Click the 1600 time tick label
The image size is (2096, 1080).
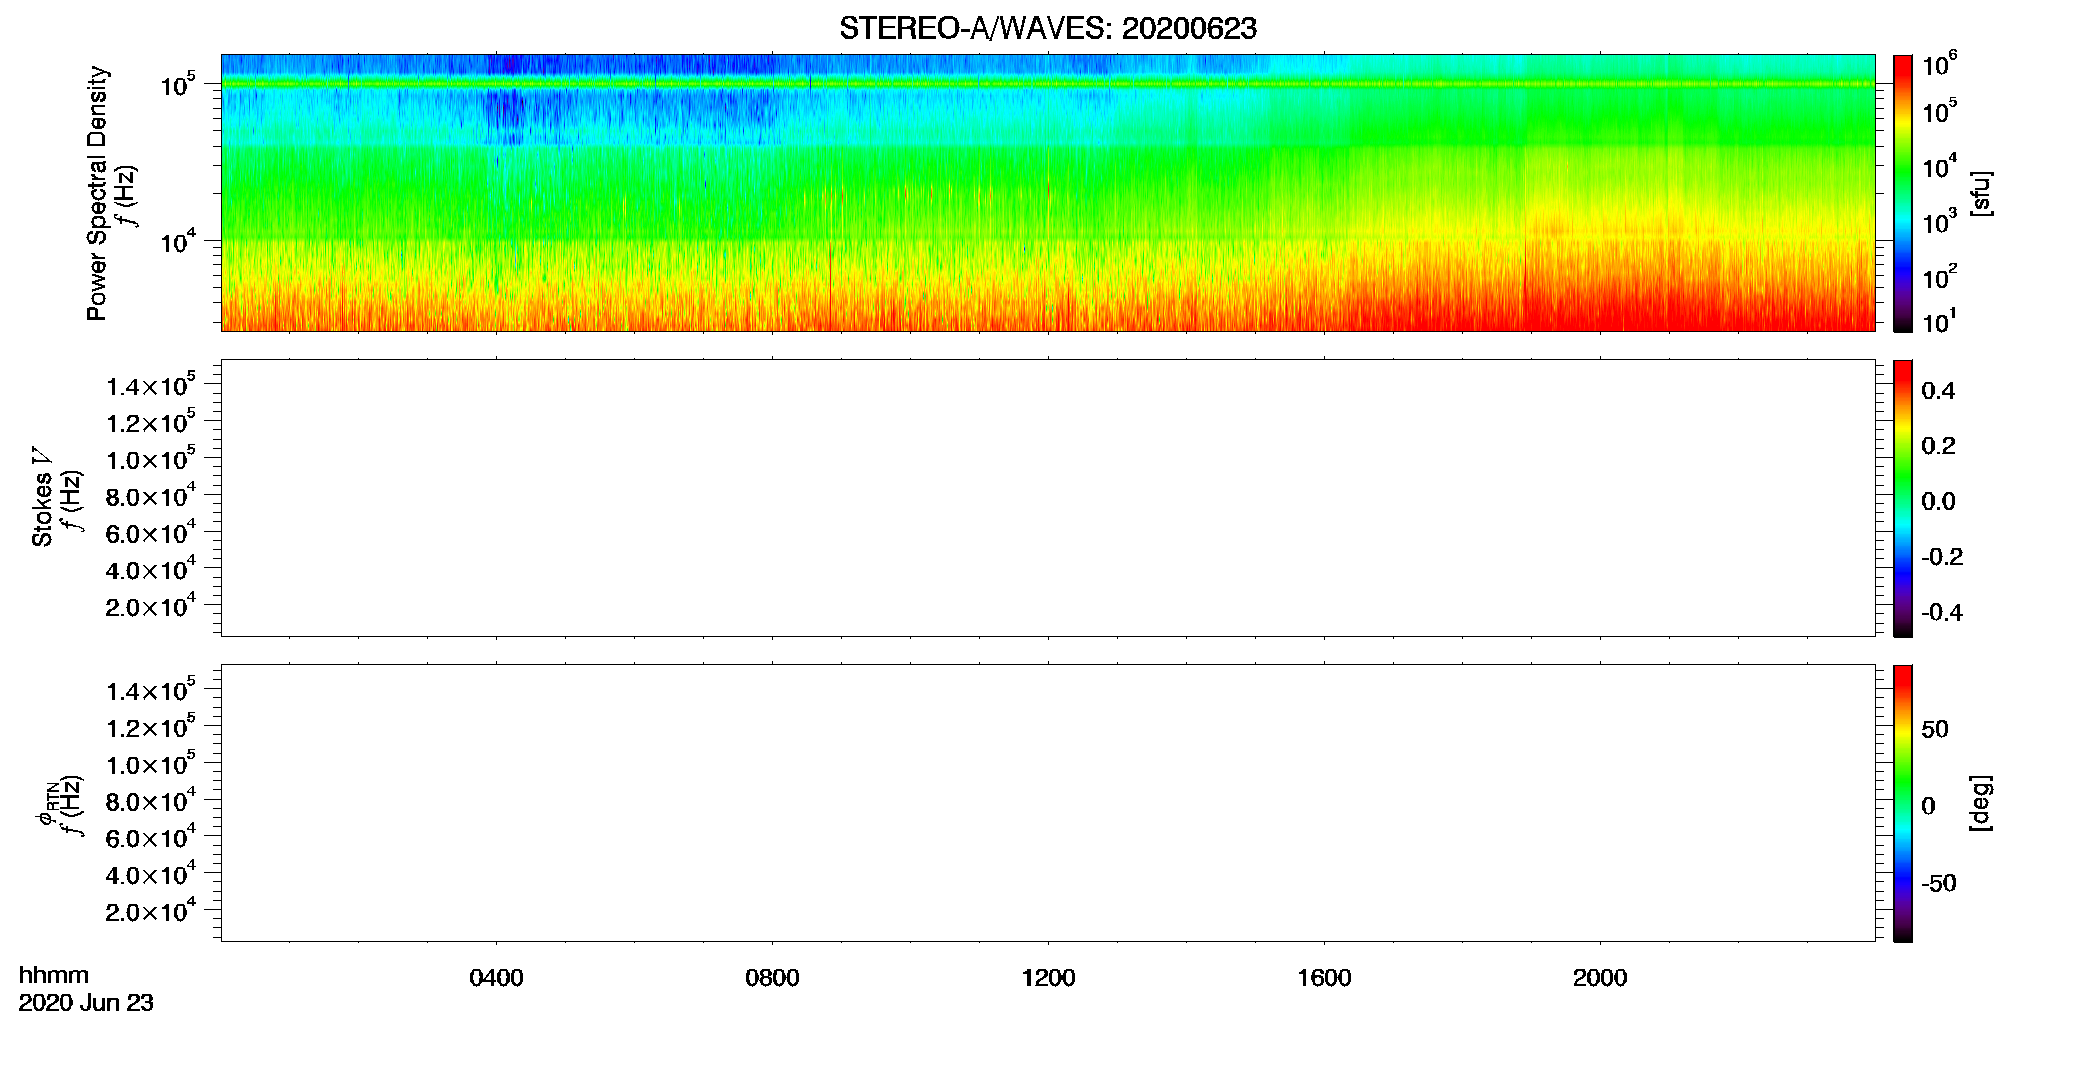1324,978
